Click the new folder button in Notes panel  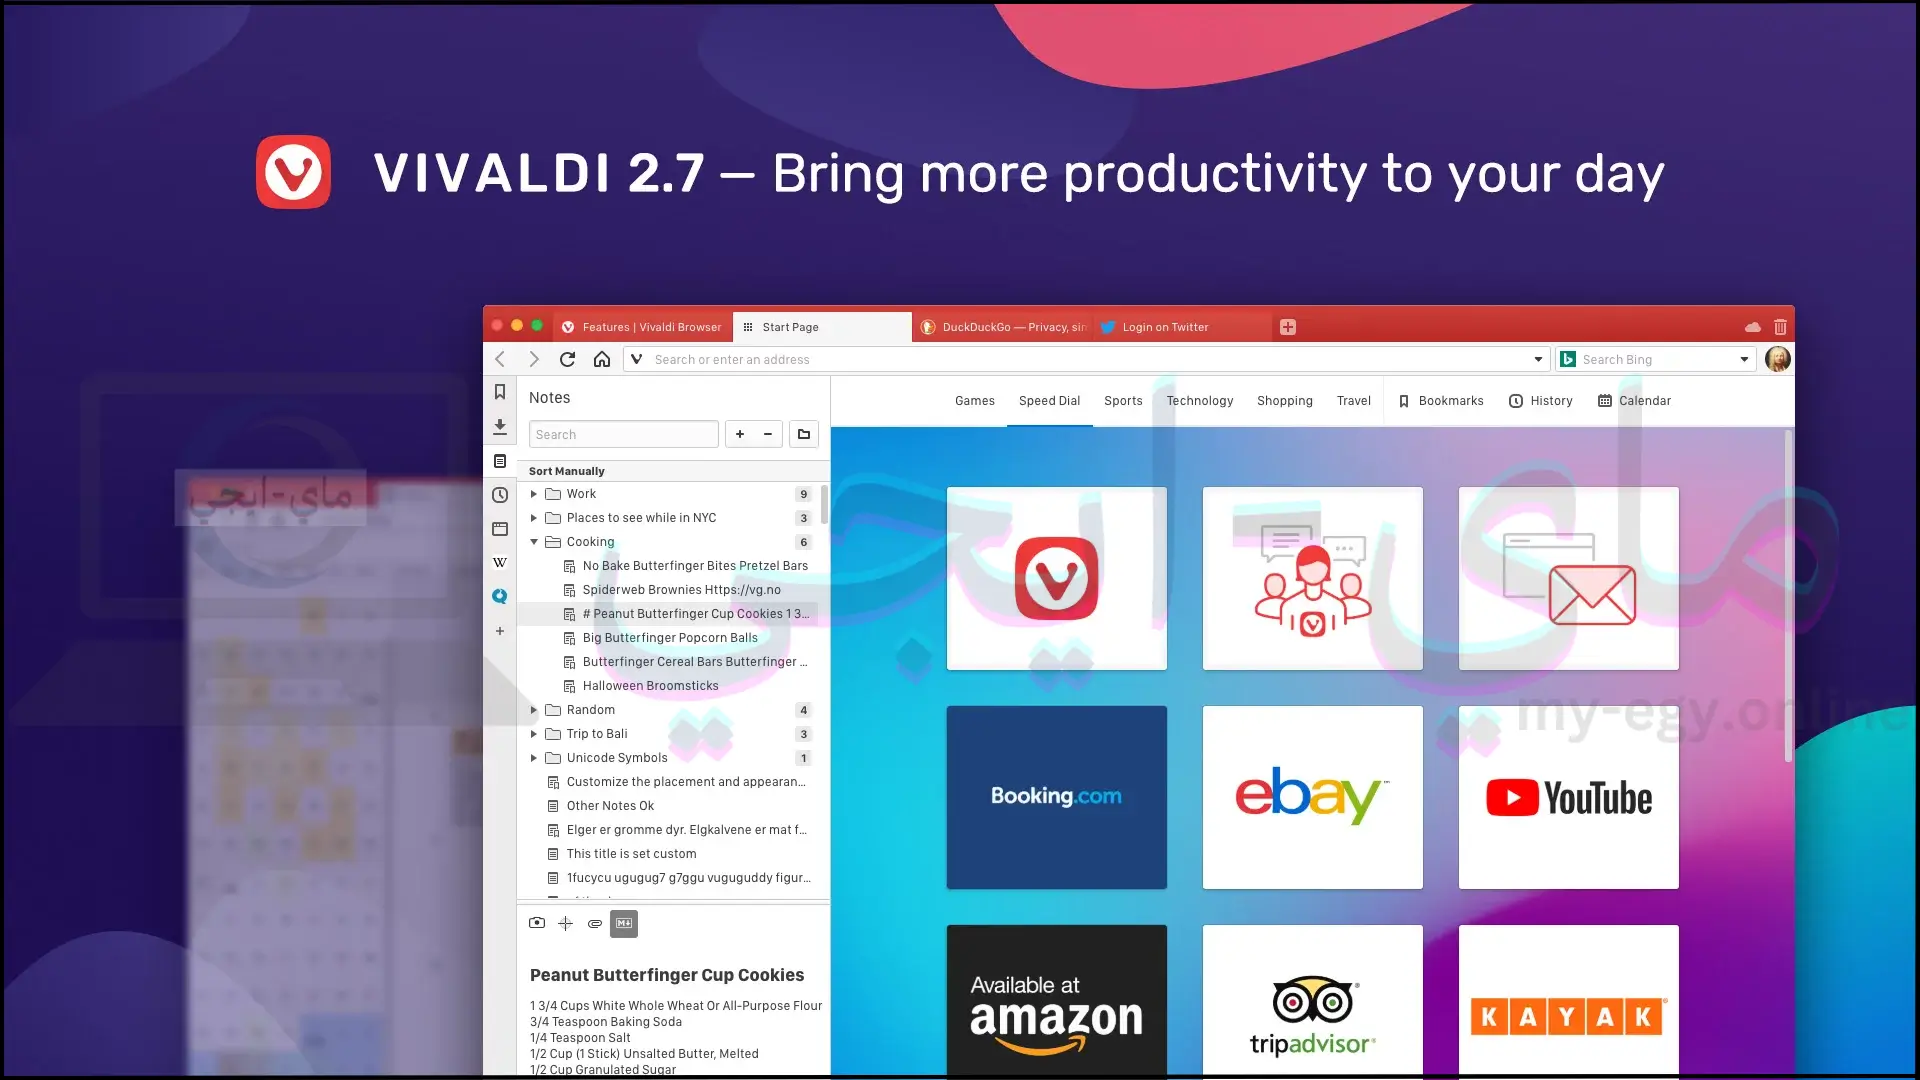coord(802,434)
